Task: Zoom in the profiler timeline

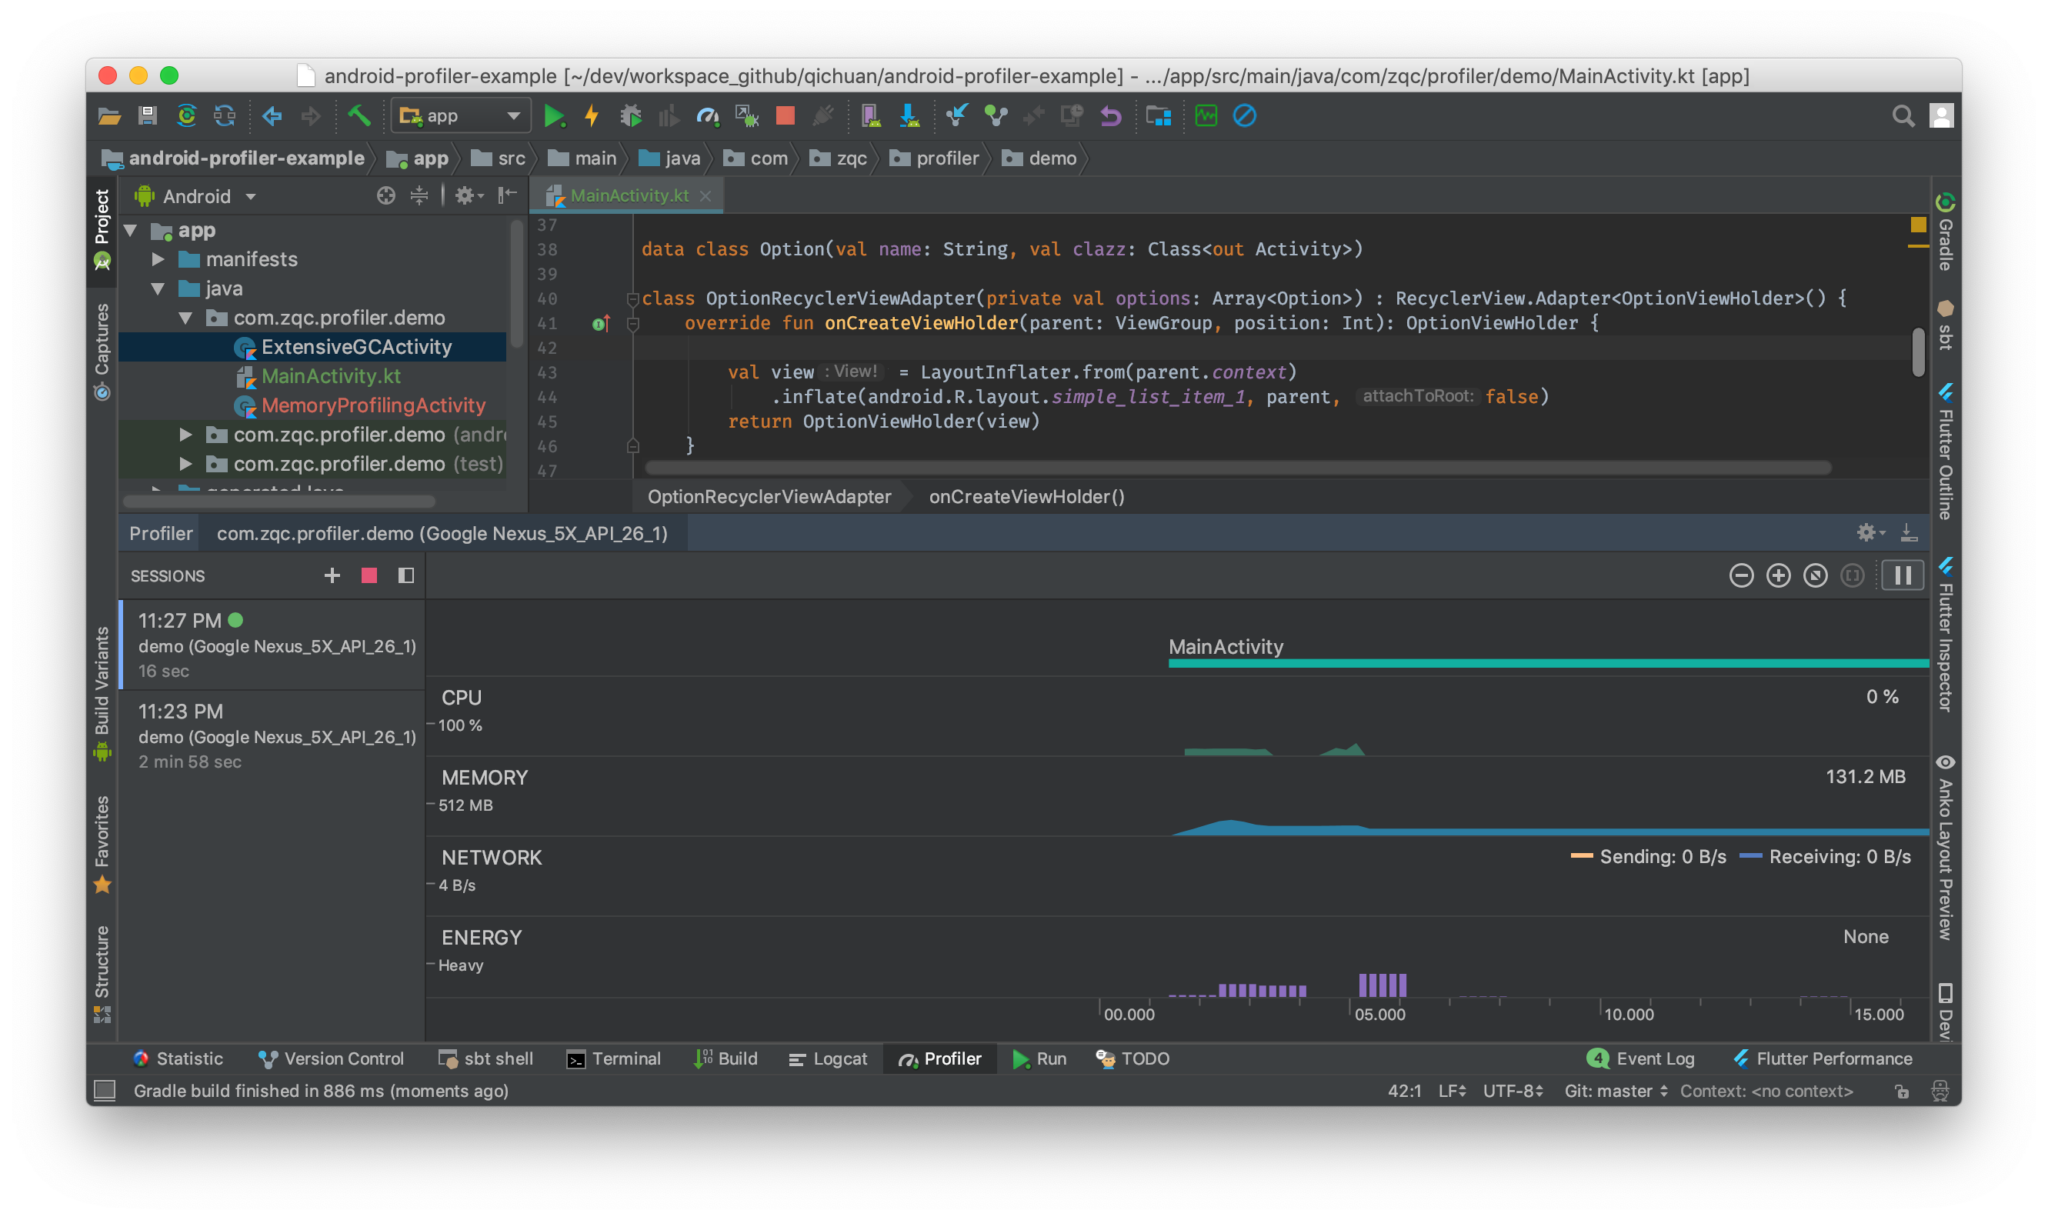Action: pyautogui.click(x=1778, y=575)
